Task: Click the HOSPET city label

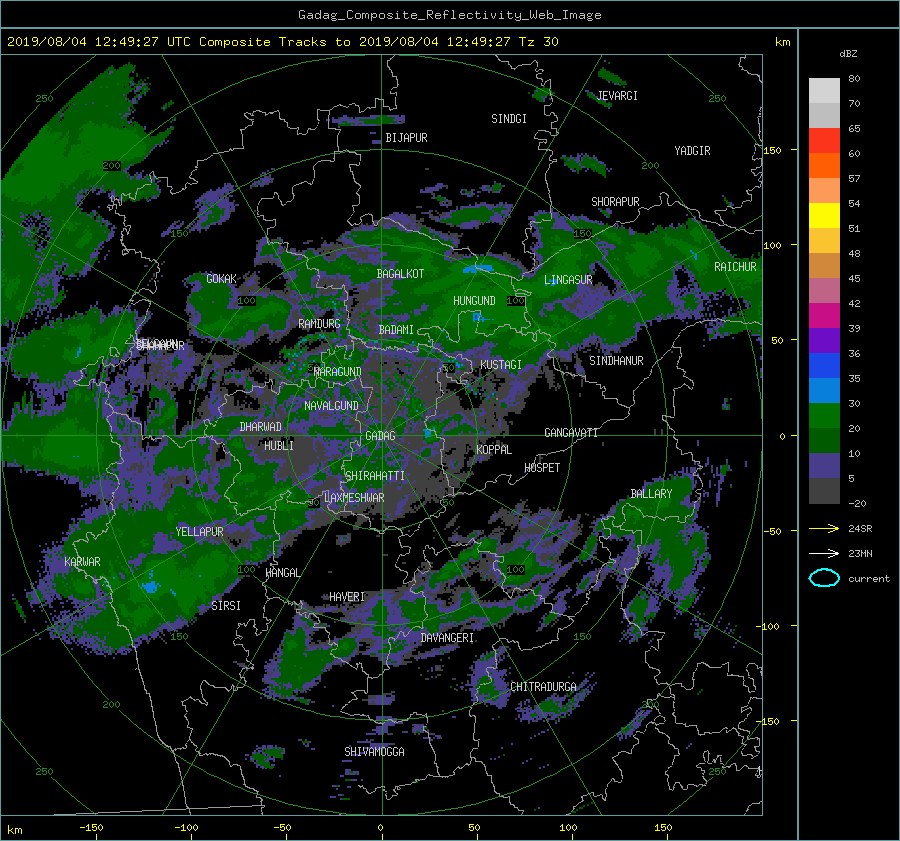Action: click(542, 468)
